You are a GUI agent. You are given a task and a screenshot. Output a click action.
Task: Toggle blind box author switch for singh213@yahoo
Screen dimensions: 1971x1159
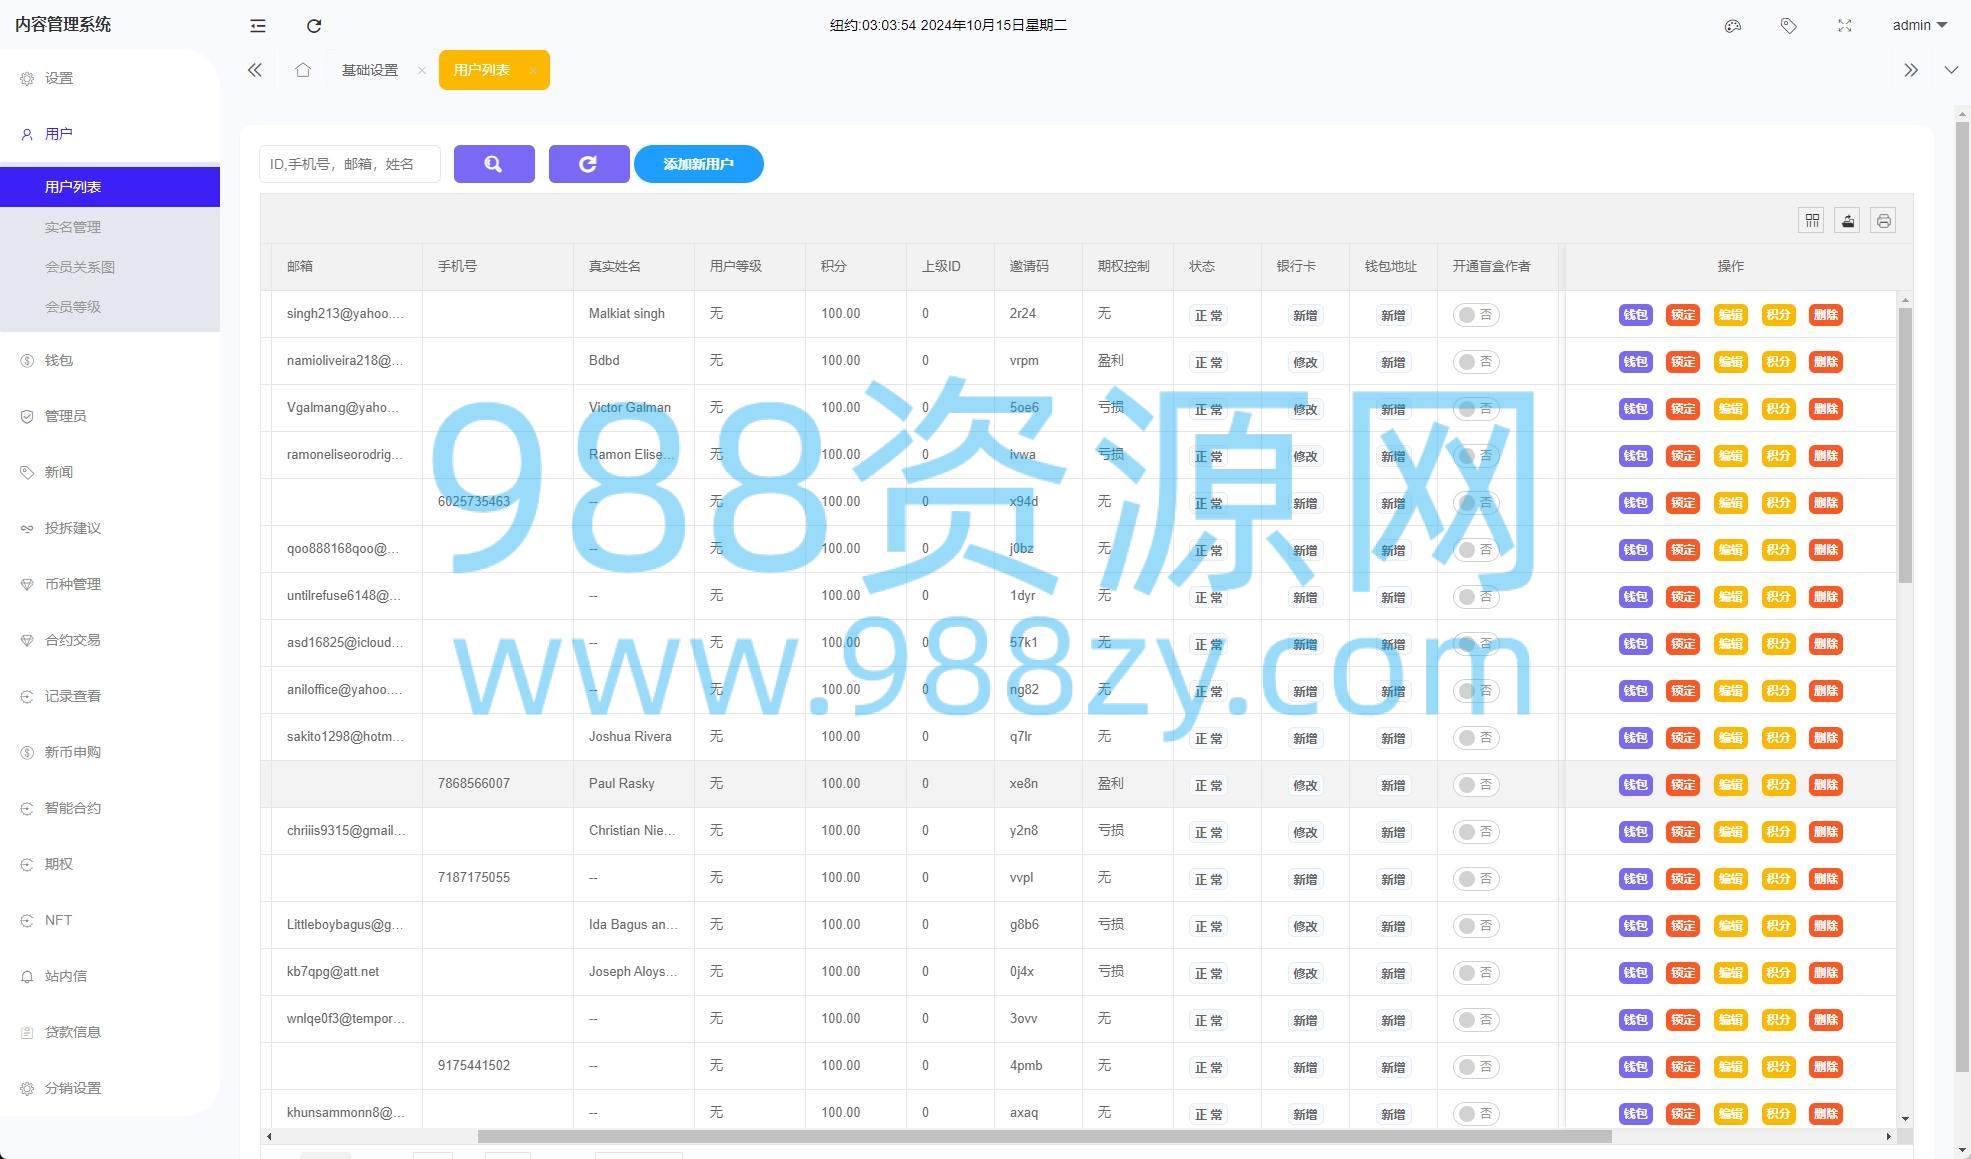point(1476,315)
